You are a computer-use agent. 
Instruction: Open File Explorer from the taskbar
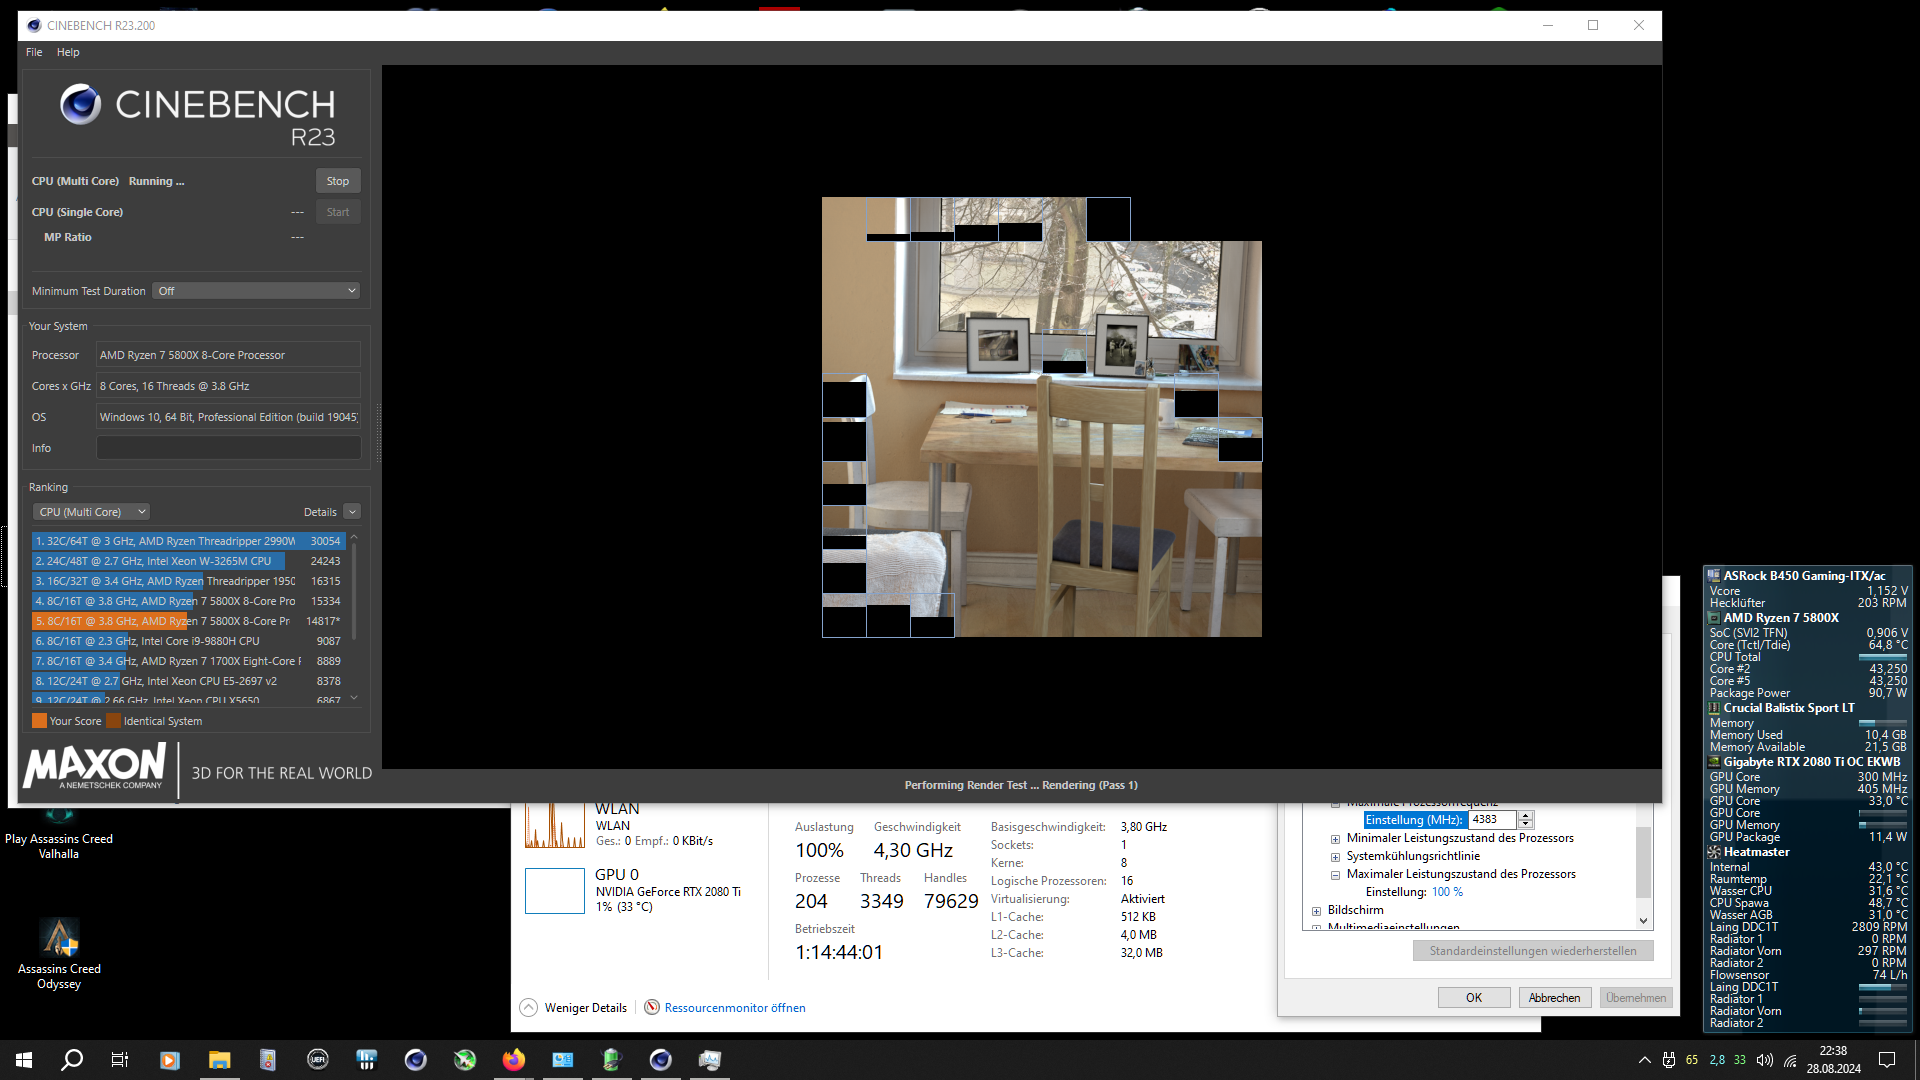click(219, 1060)
